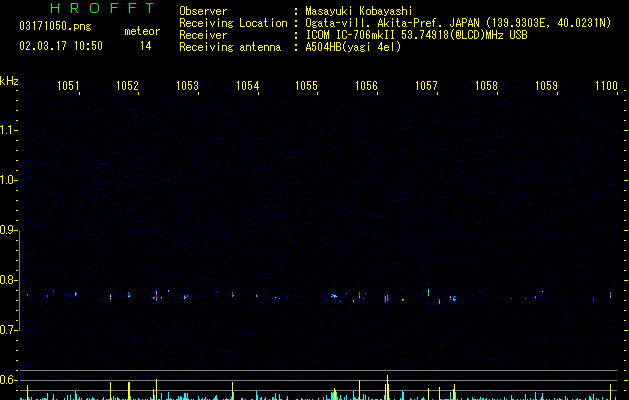Click time axis marker 1053
Image resolution: width=629 pixels, height=400 pixels.
[x=187, y=86]
